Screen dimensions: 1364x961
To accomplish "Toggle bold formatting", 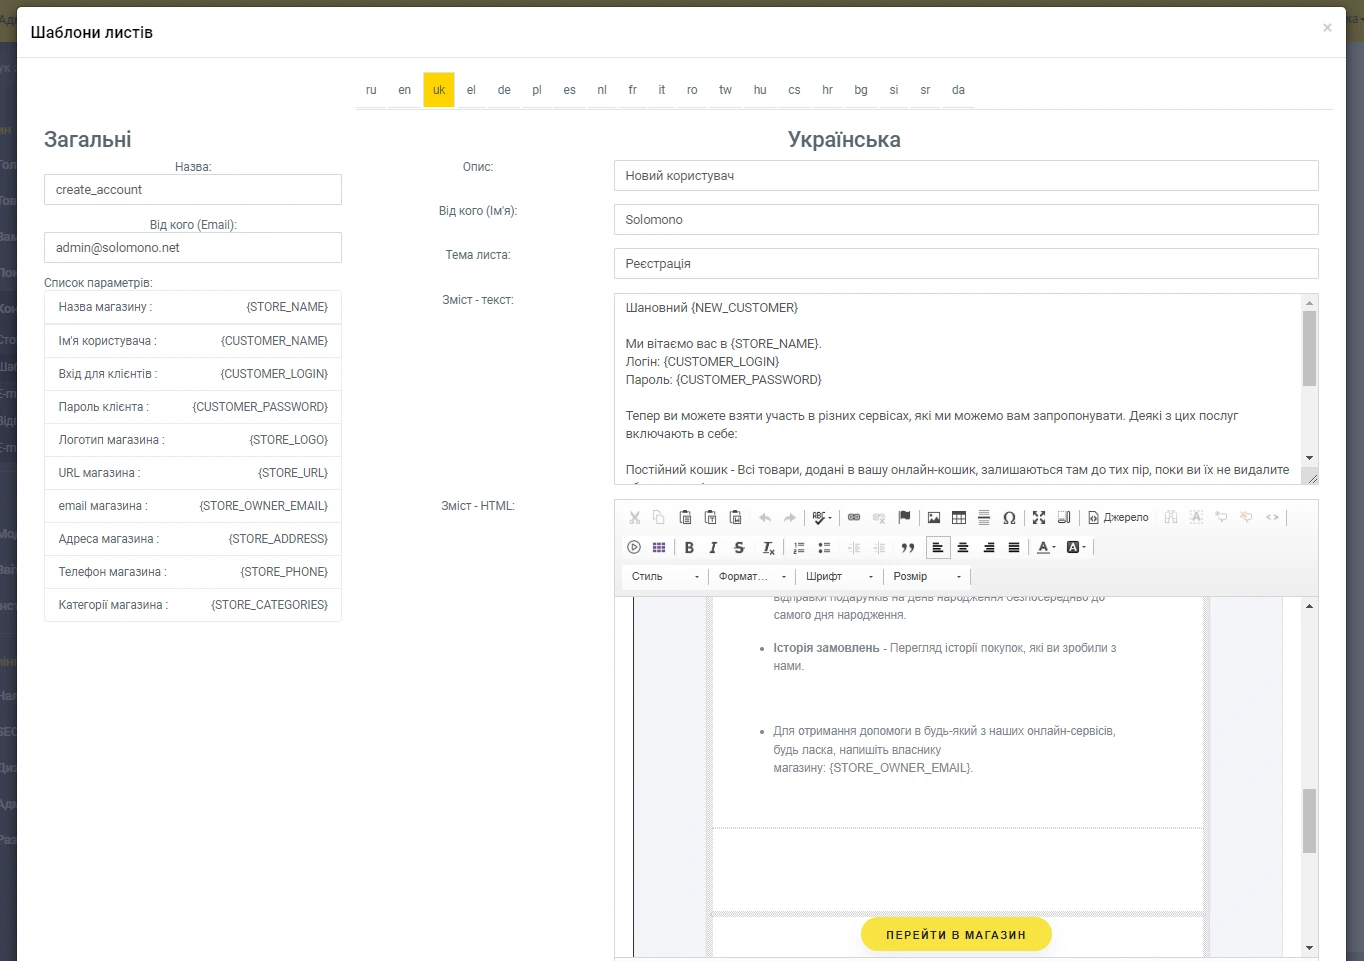I will [x=689, y=548].
